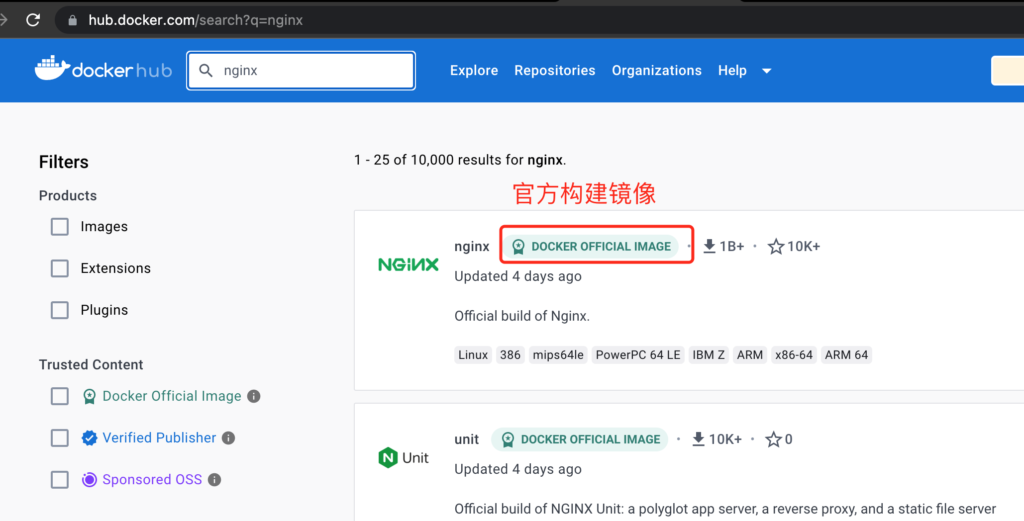The width and height of the screenshot is (1024, 521).
Task: Click the 'Official build of Nginx.' description
Action: (522, 317)
